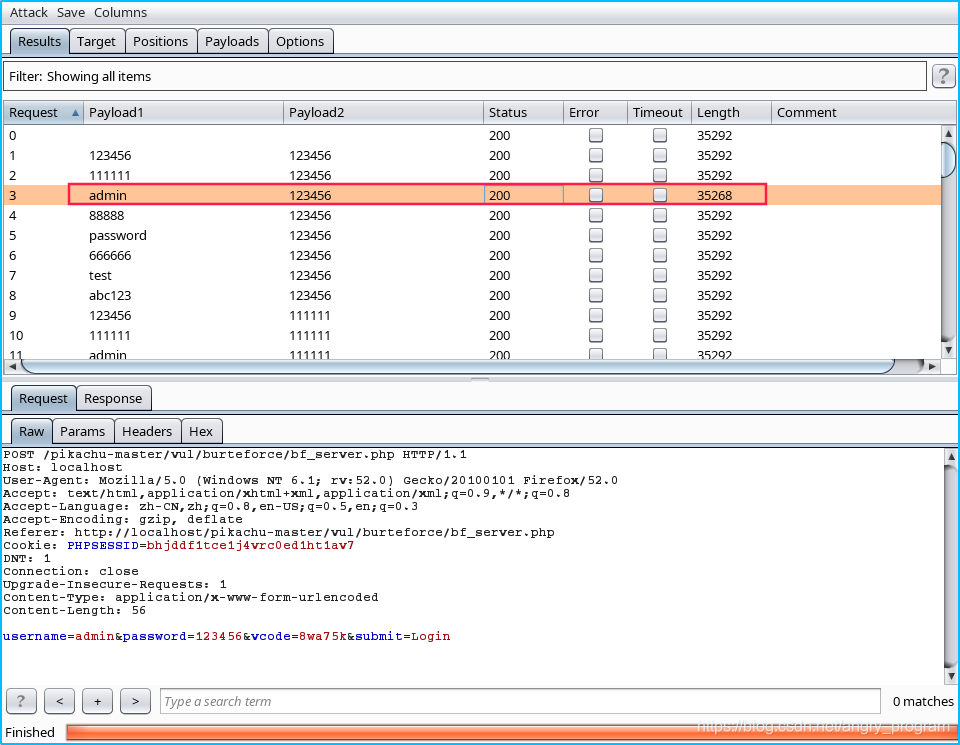Click the plus search options button

click(97, 701)
